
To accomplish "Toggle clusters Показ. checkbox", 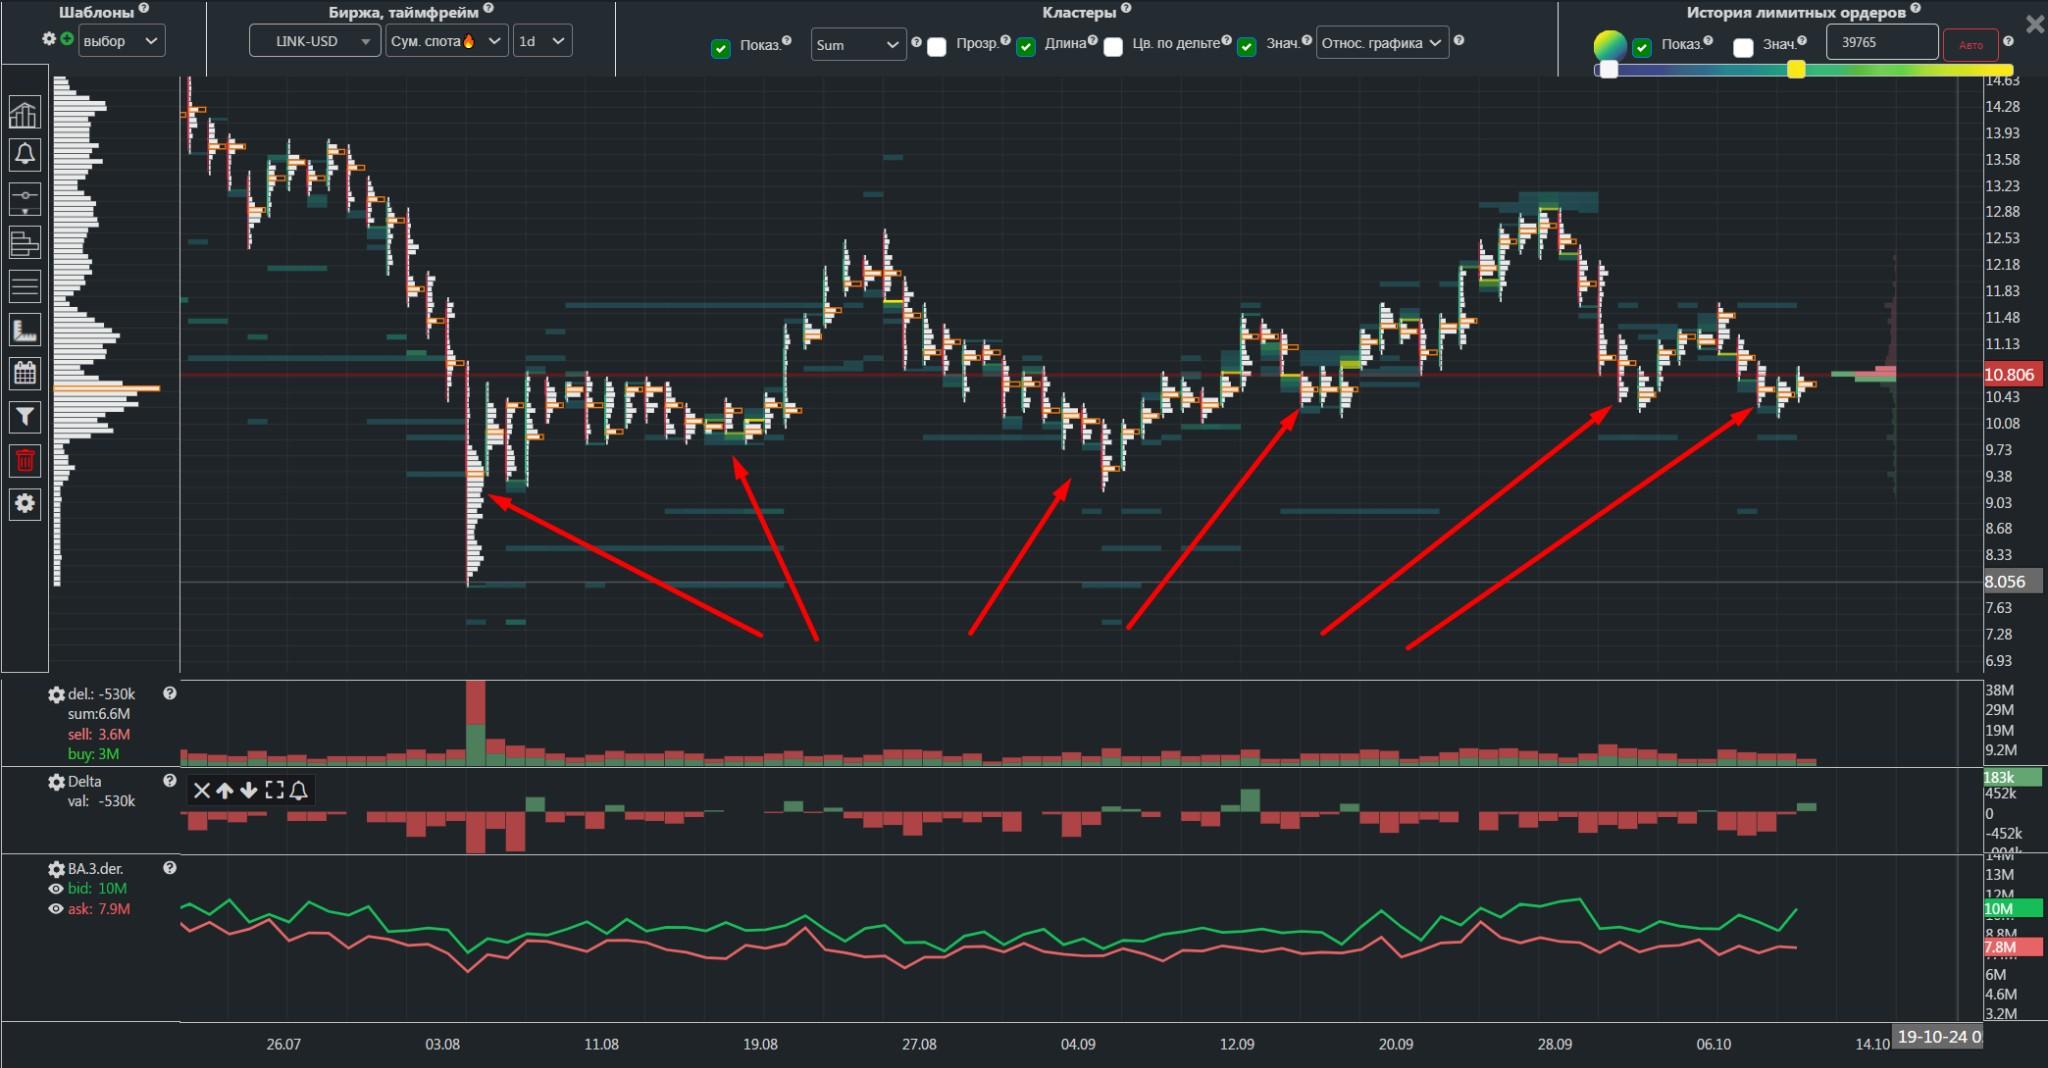I will pos(720,48).
